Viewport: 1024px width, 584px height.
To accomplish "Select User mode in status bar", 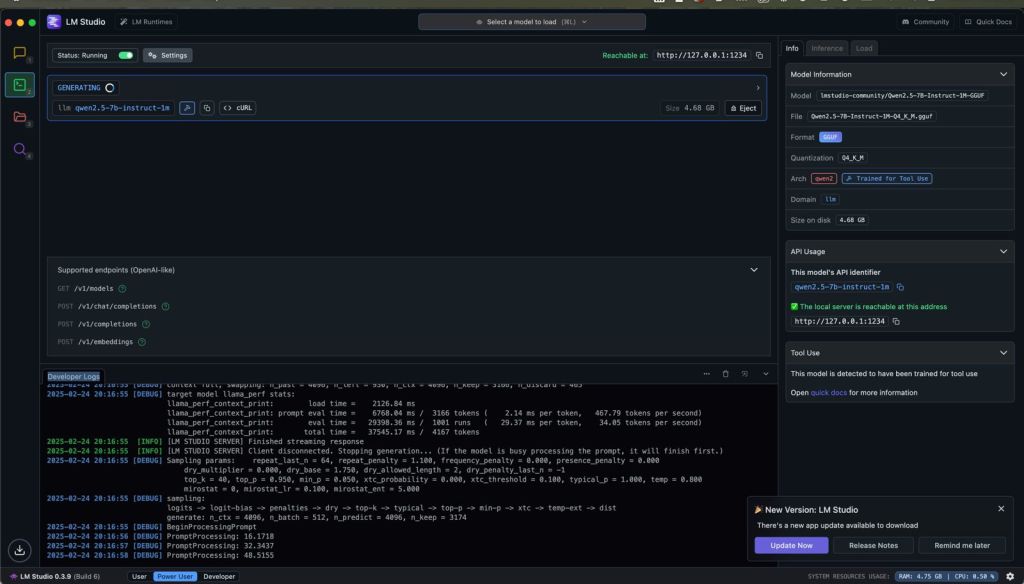I will point(139,576).
